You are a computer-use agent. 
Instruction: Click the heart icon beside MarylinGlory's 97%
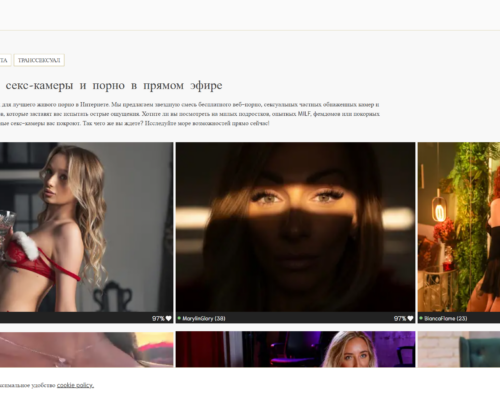[410, 318]
